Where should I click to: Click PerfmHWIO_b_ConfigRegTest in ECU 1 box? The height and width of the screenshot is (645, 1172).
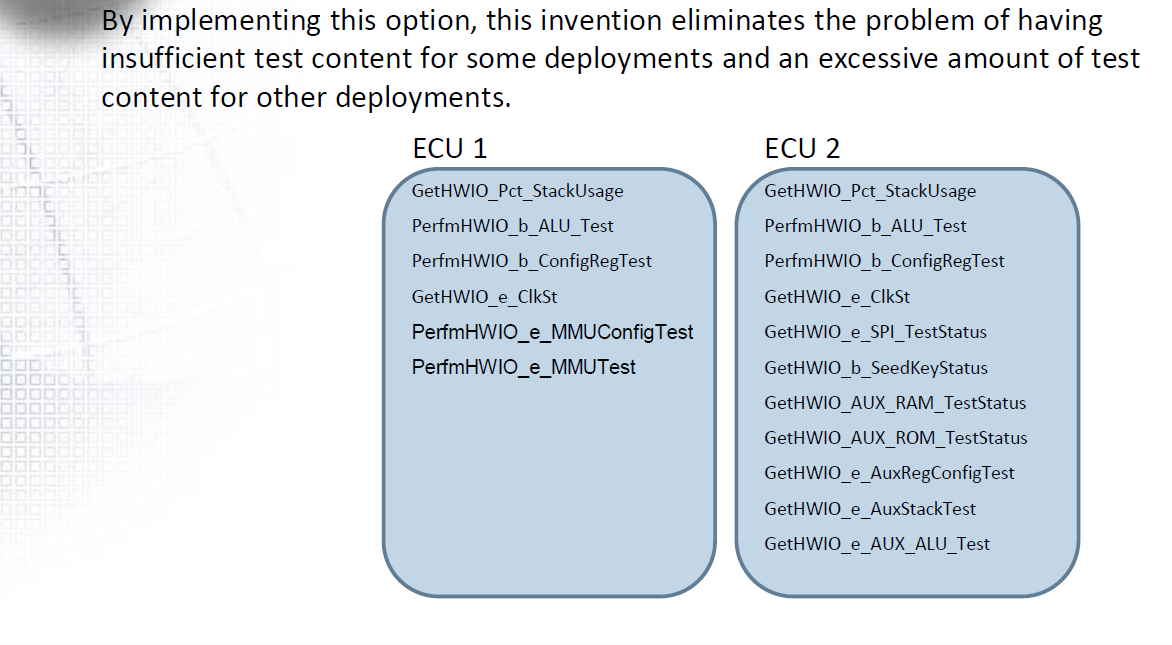531,261
